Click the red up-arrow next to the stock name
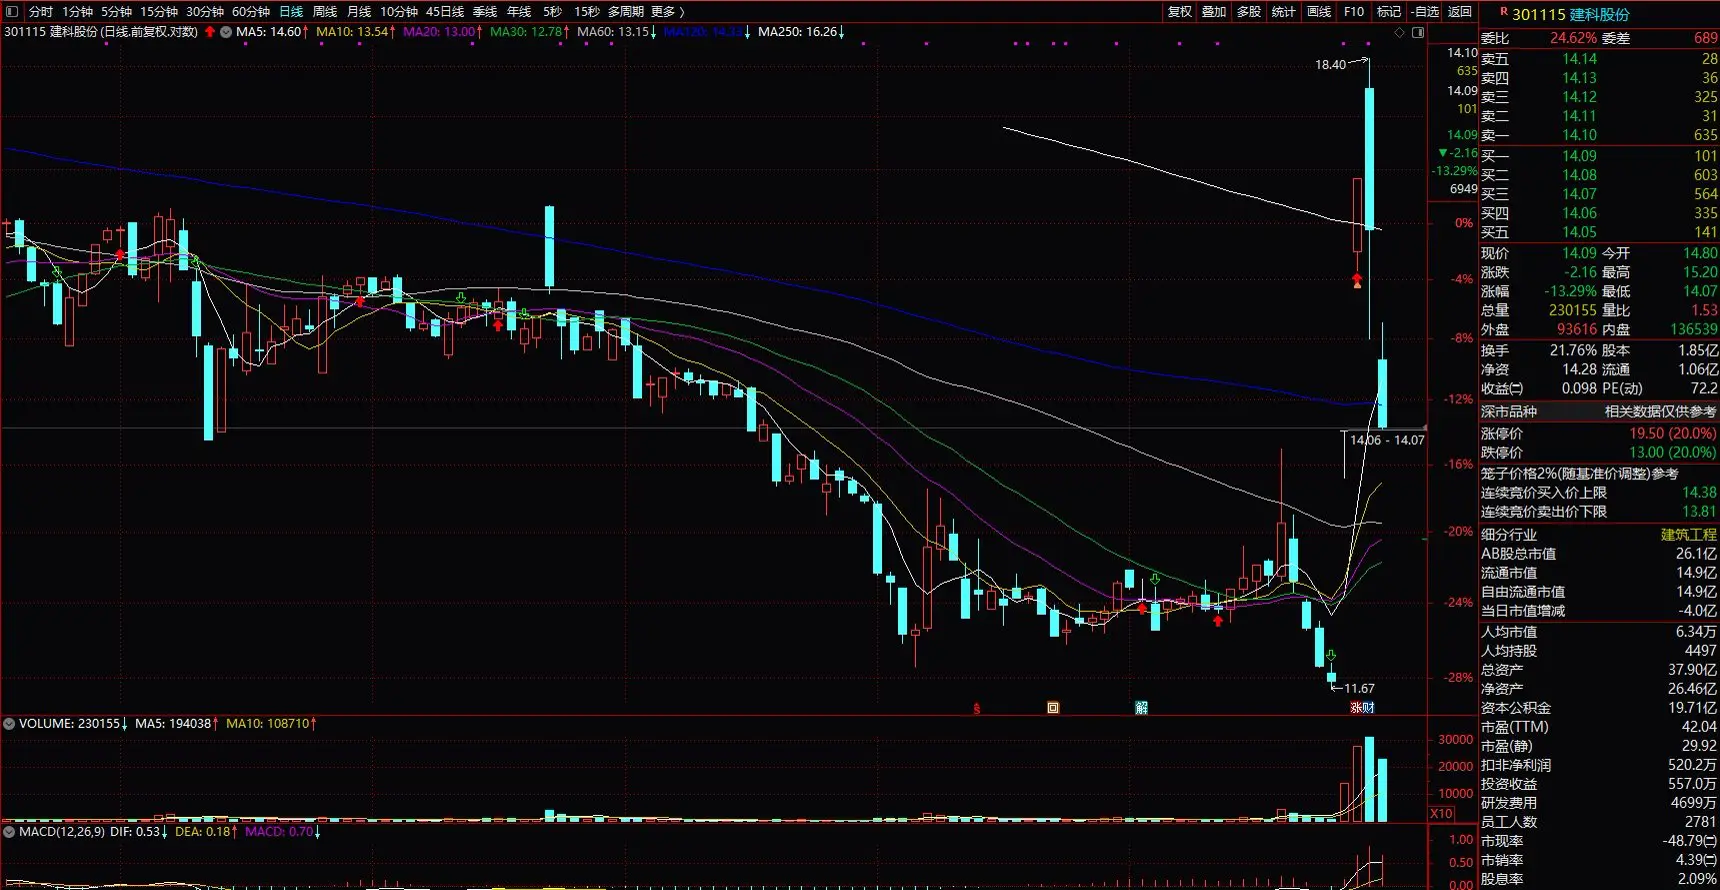The image size is (1720, 890). pos(210,32)
